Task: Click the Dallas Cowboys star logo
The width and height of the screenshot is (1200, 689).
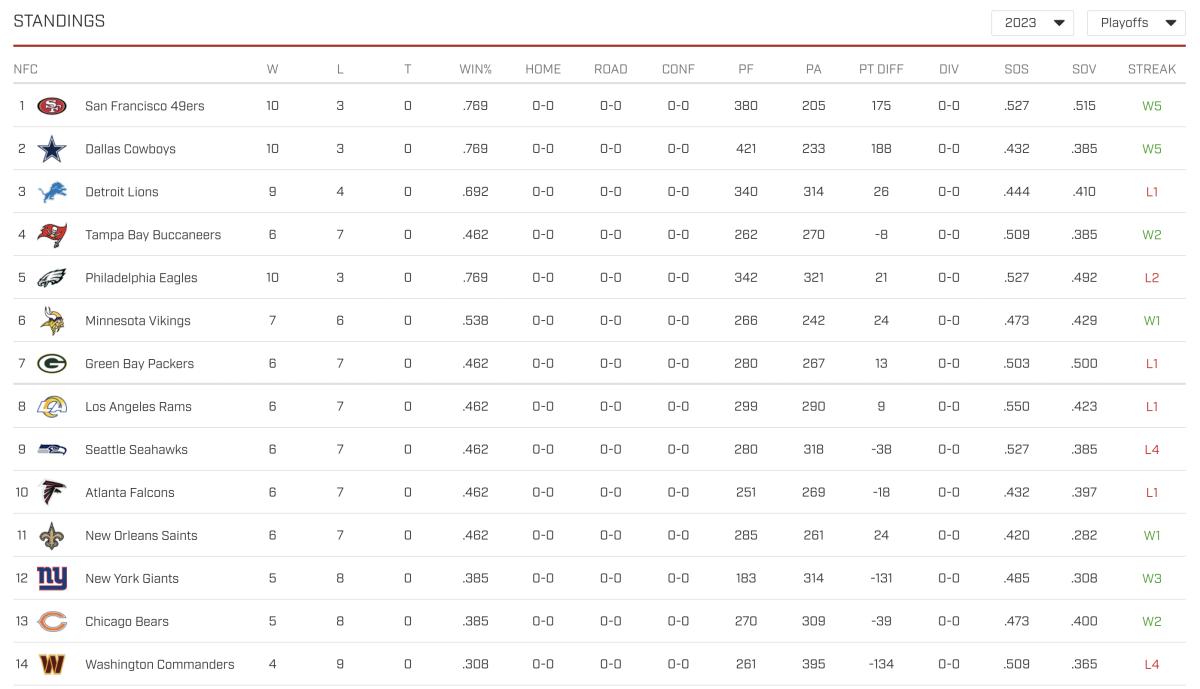Action: coord(52,149)
